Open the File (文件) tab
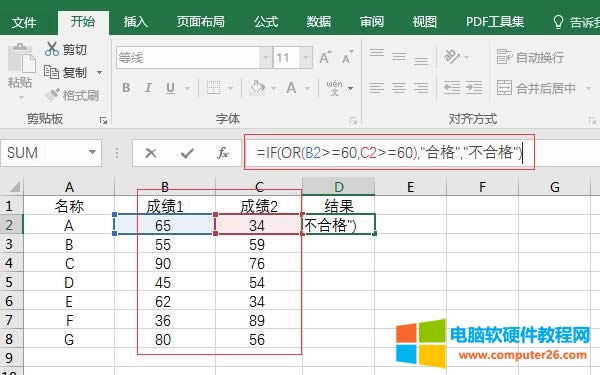 coord(24,22)
